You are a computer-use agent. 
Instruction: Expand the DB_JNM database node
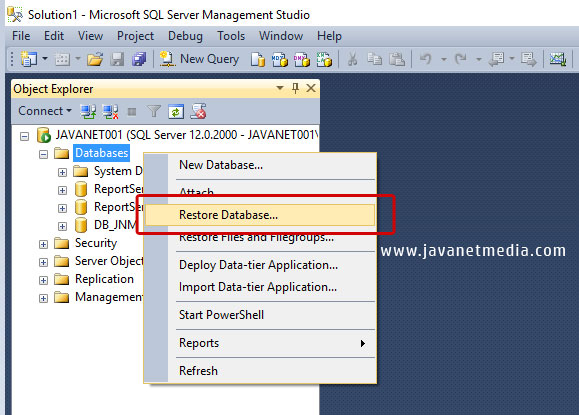62,226
